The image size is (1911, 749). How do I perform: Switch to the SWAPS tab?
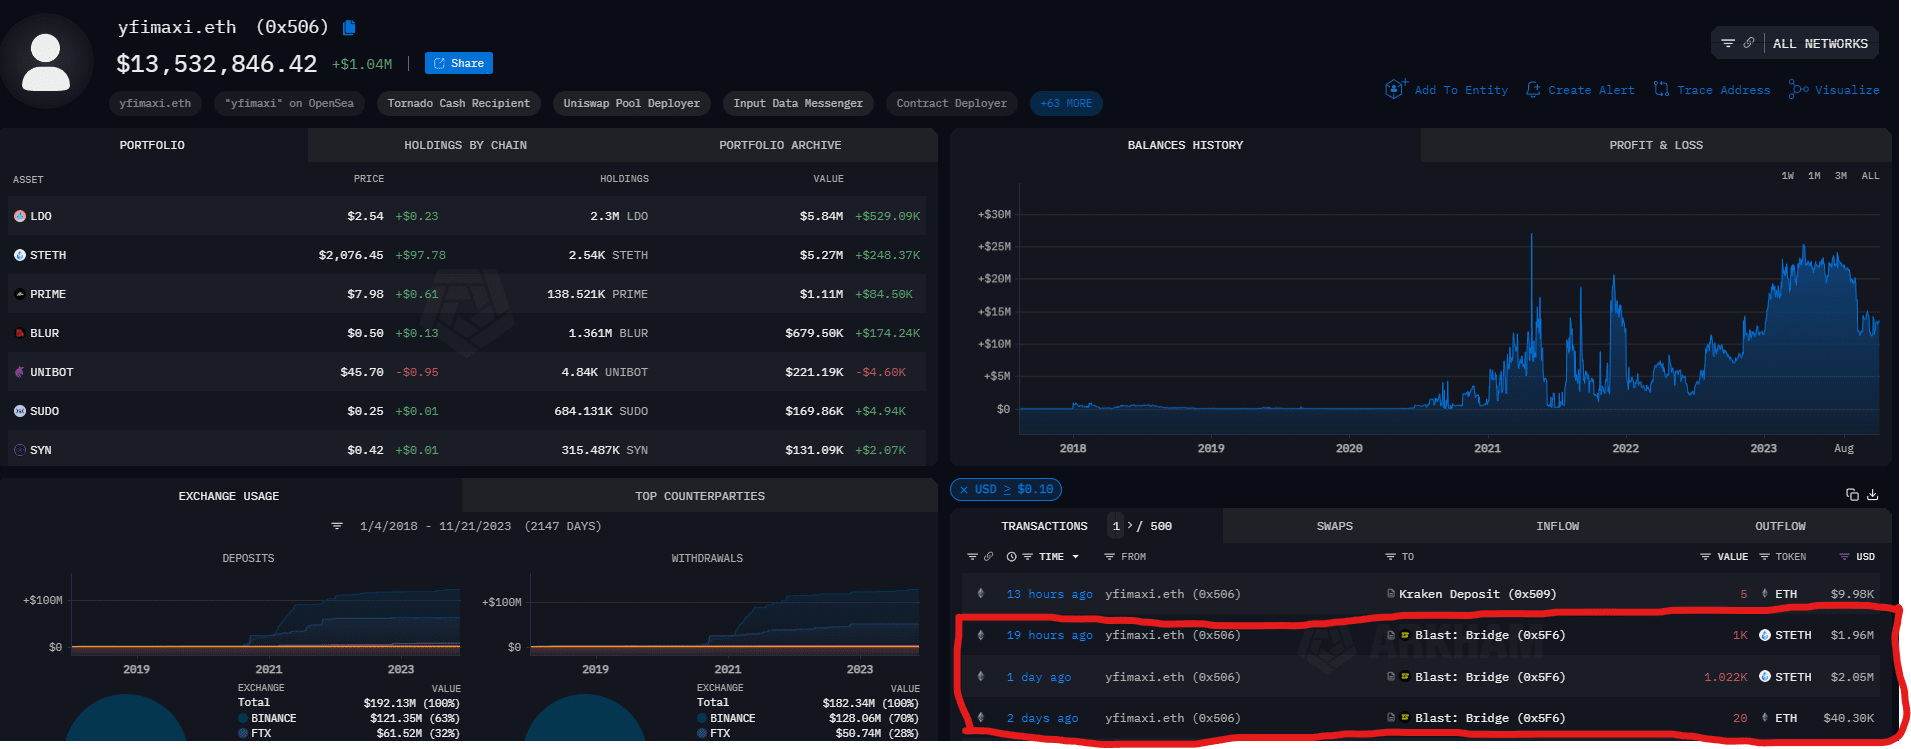click(x=1334, y=526)
